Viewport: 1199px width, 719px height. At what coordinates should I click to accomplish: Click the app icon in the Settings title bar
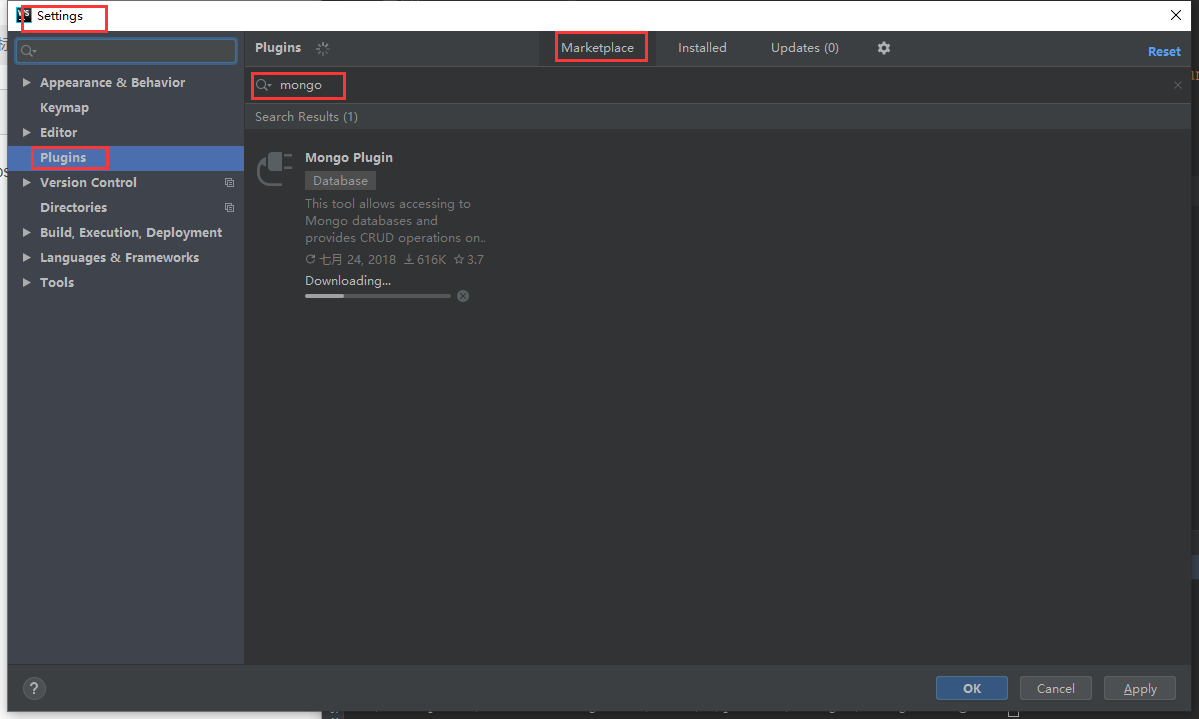tap(24, 15)
